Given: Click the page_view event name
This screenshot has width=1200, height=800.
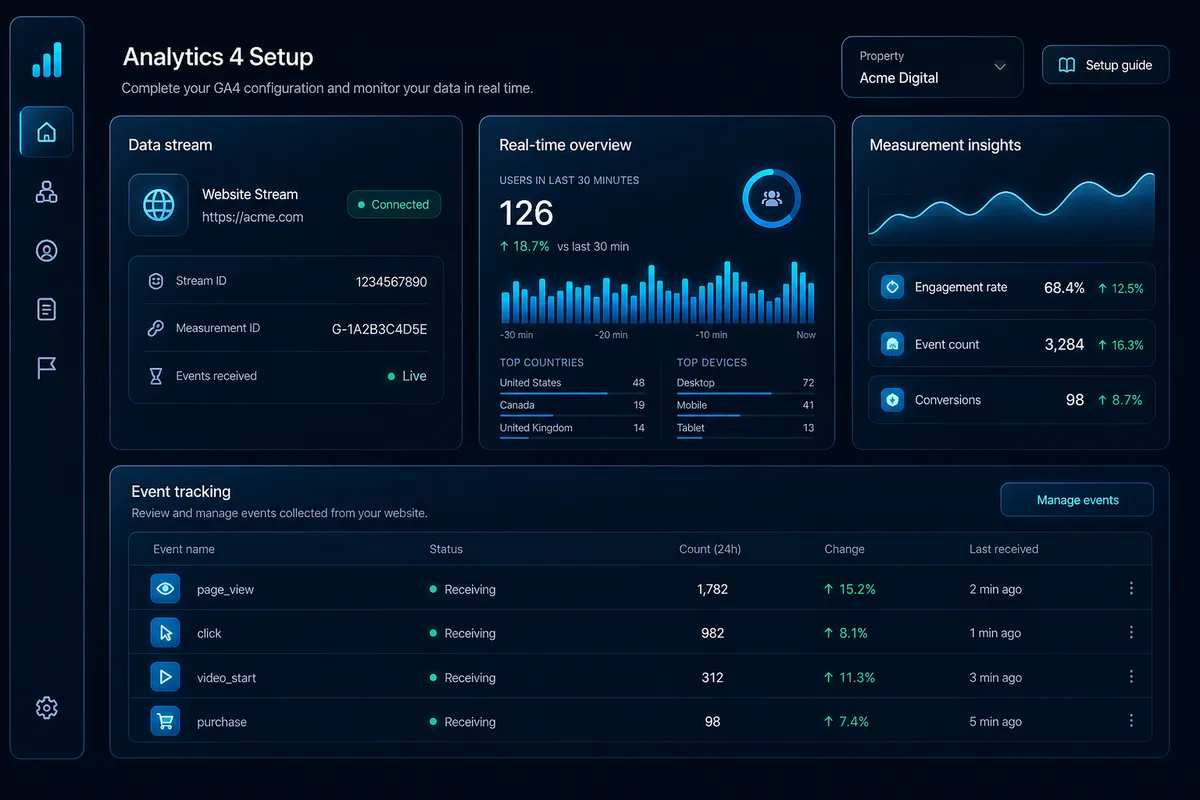Looking at the screenshot, I should (x=225, y=590).
